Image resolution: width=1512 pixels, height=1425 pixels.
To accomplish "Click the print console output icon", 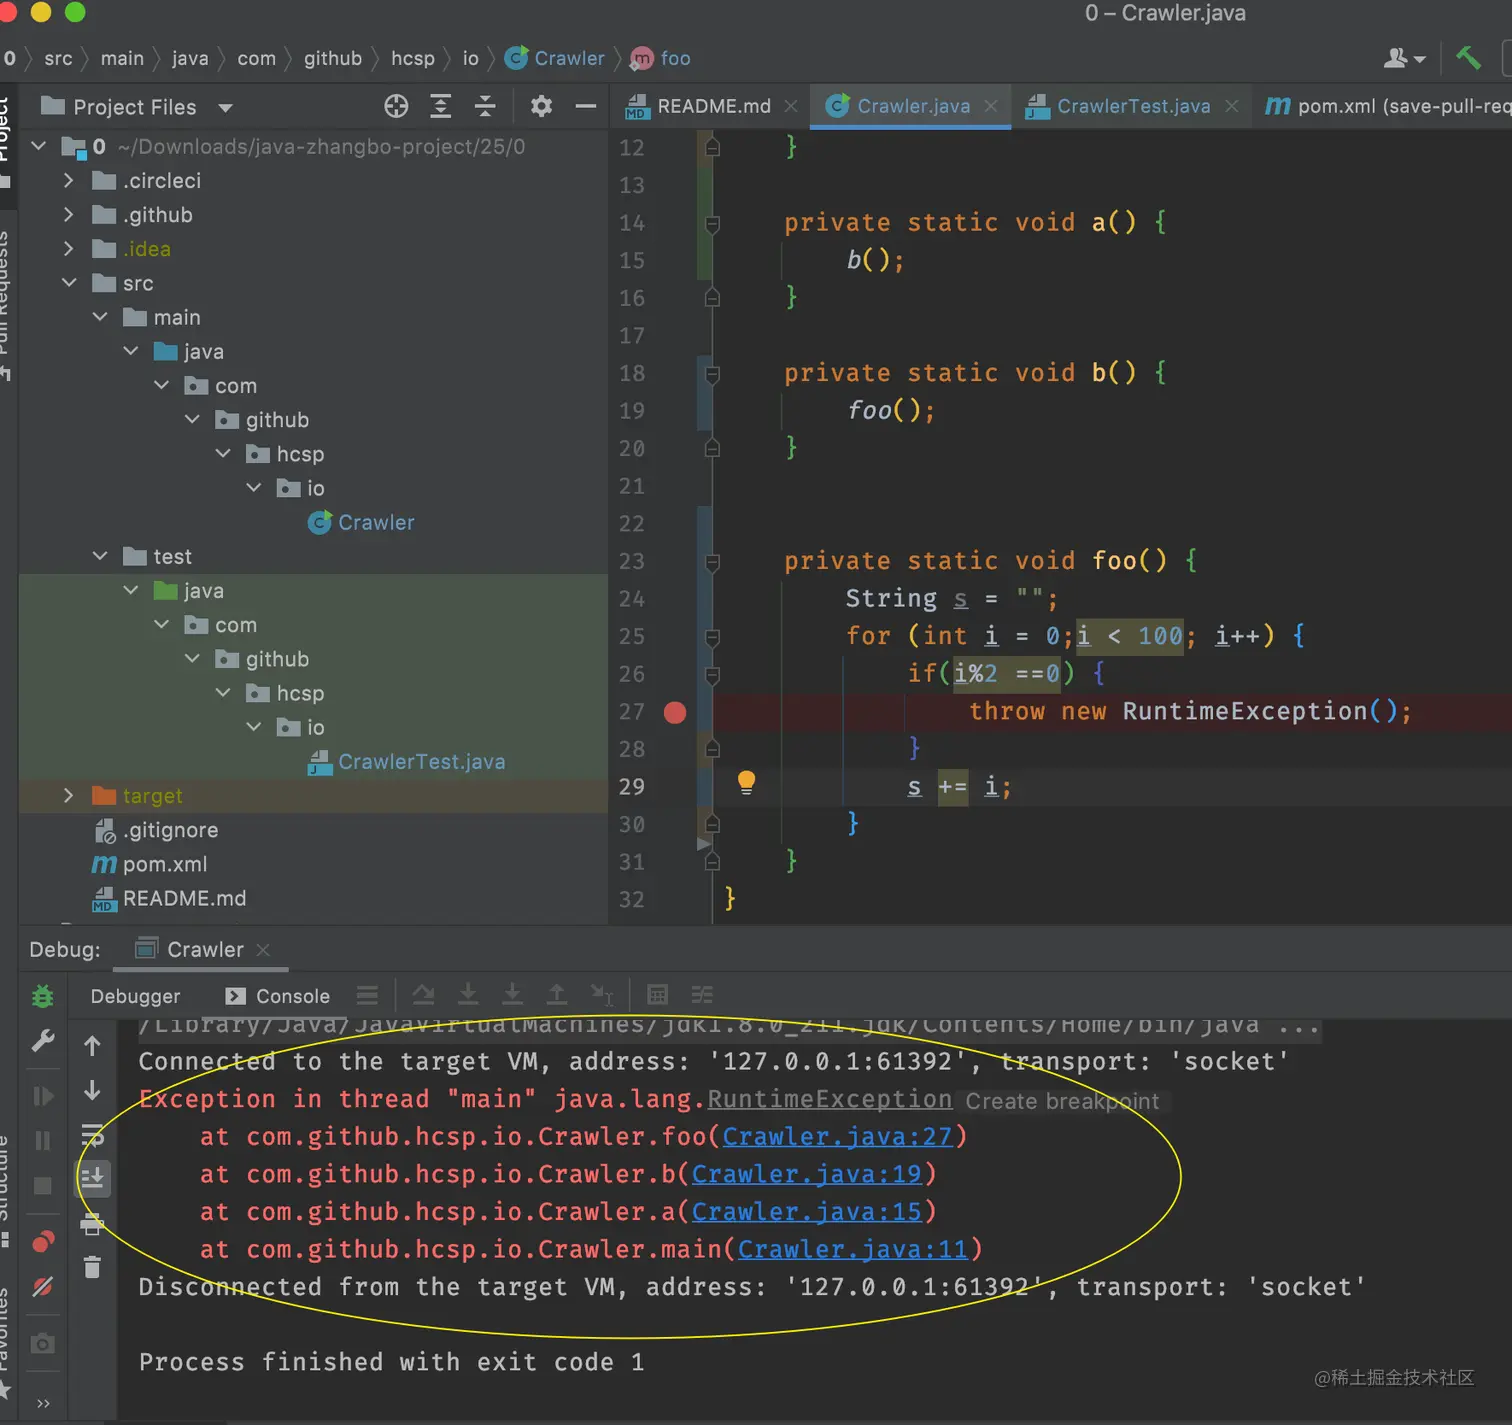I will 92,1223.
